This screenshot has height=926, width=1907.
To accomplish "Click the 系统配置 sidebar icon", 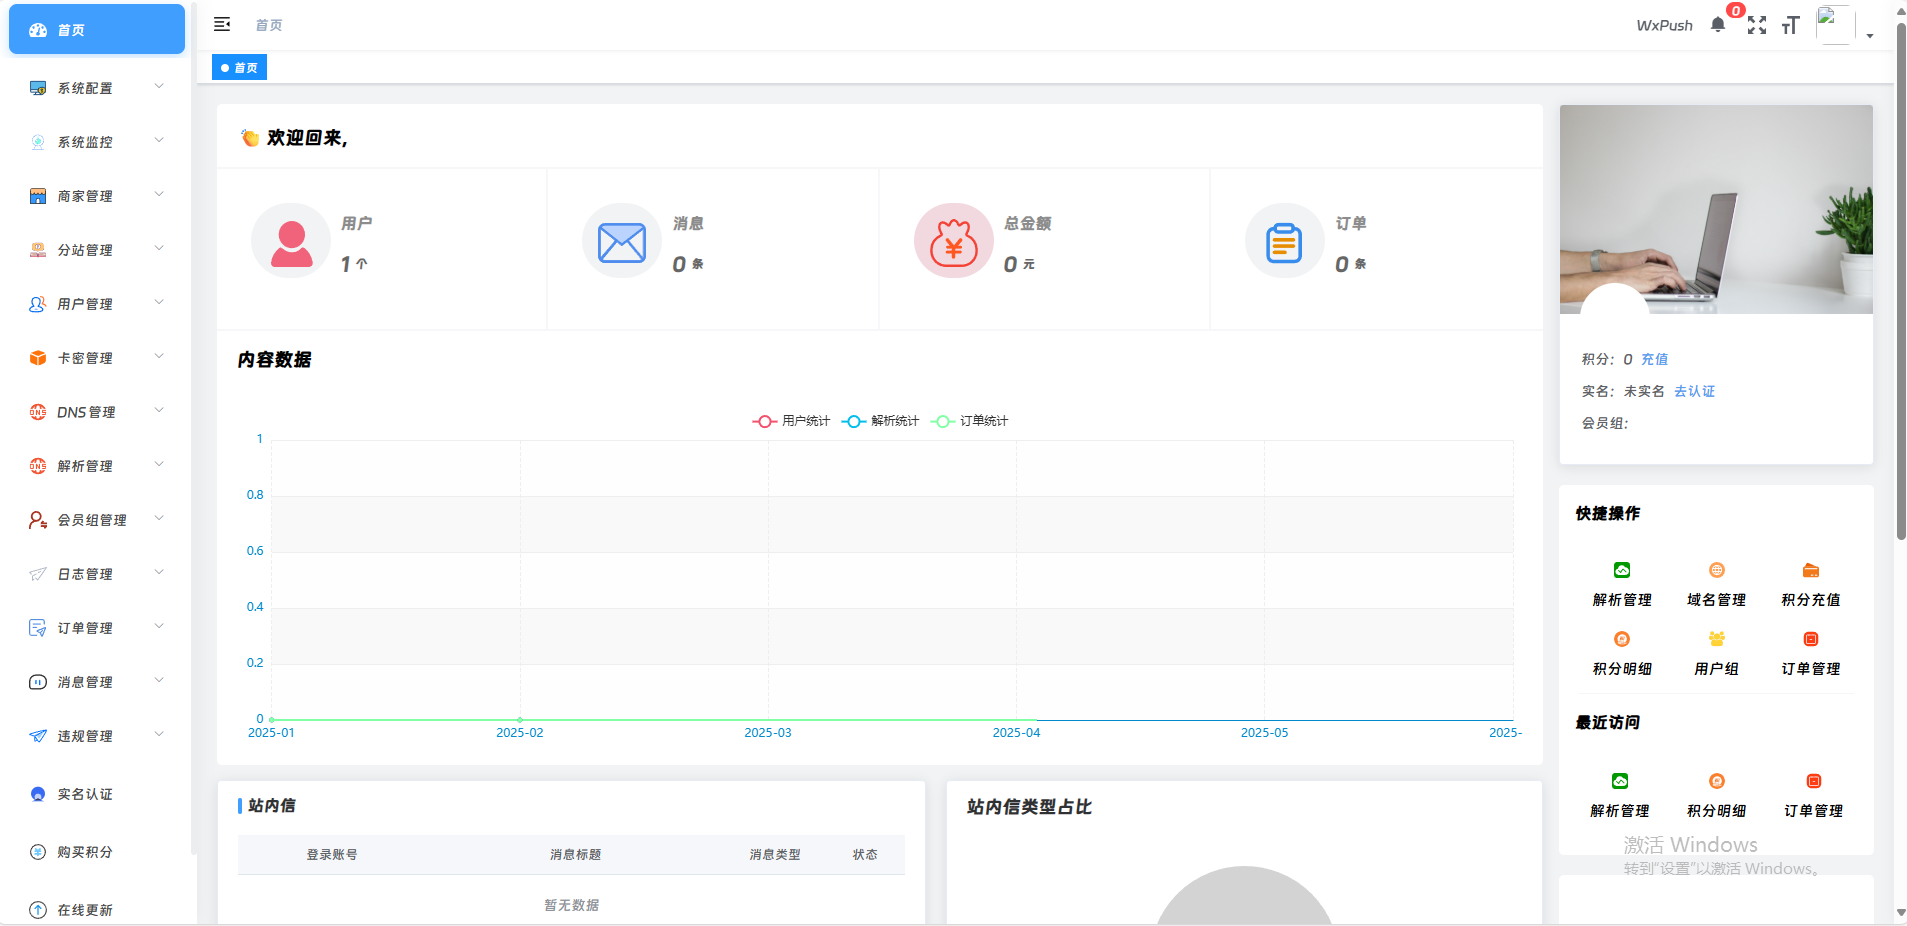I will (38, 88).
